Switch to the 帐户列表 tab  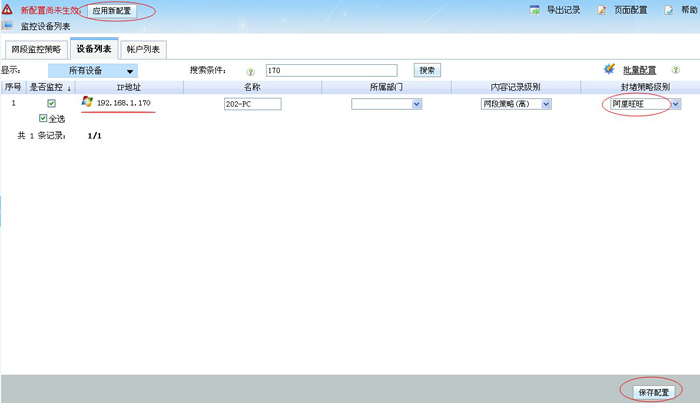coord(144,49)
